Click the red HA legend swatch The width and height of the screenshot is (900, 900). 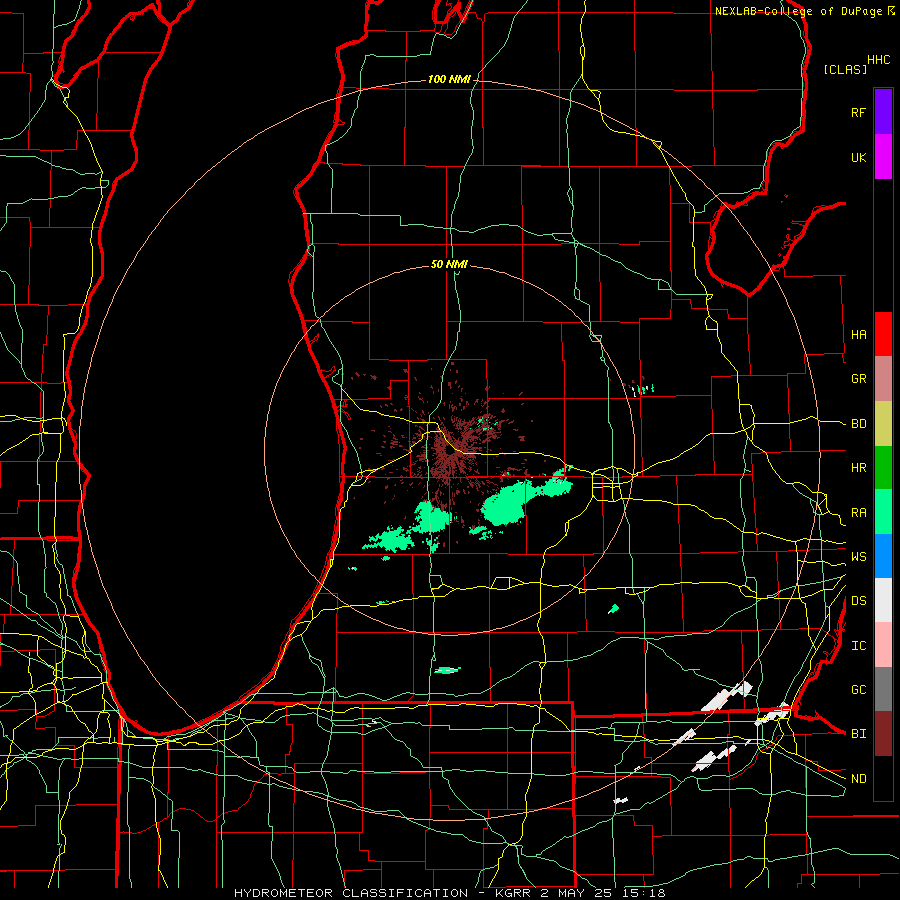(x=883, y=334)
